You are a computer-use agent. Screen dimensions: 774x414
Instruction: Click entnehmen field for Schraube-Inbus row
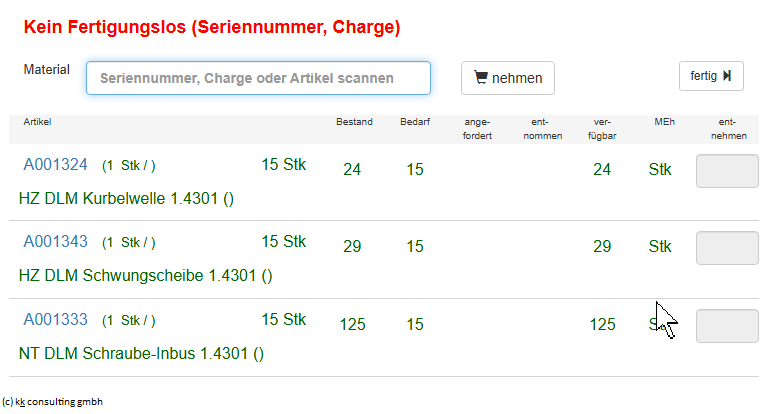tap(727, 326)
